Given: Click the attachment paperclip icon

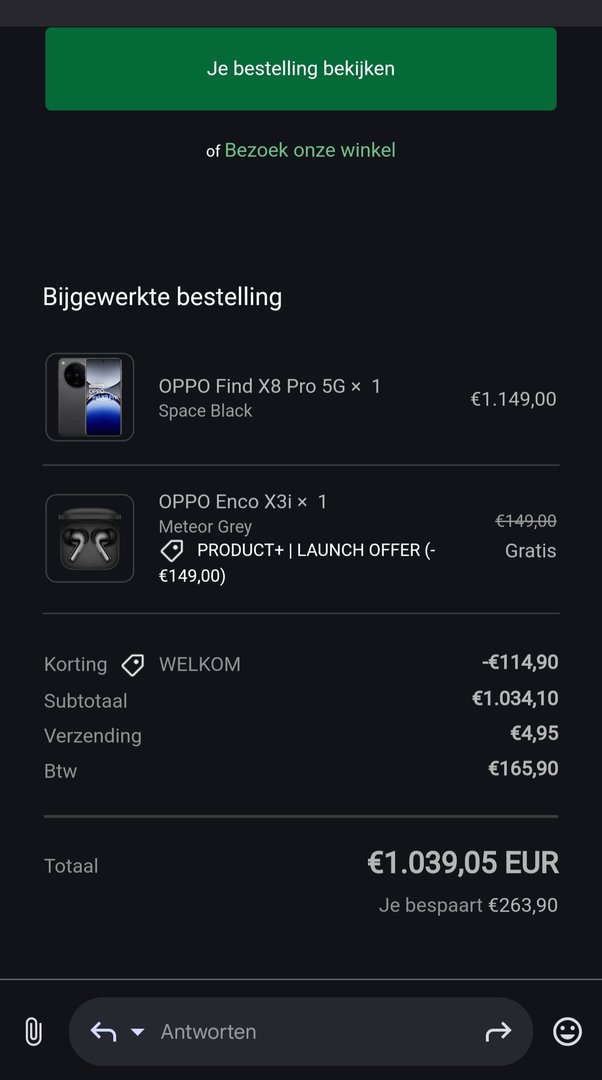Looking at the screenshot, I should [x=33, y=1031].
